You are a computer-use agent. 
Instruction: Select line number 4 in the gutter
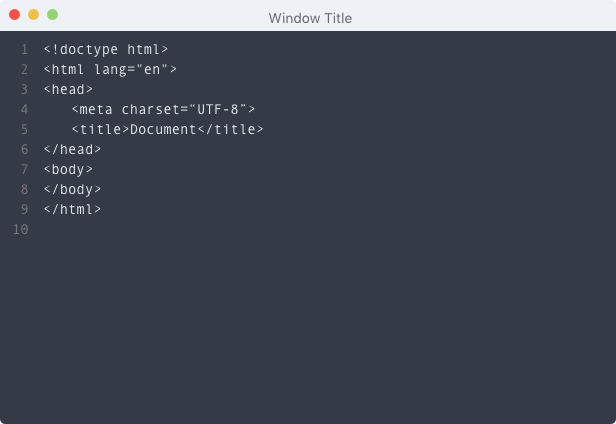24,109
